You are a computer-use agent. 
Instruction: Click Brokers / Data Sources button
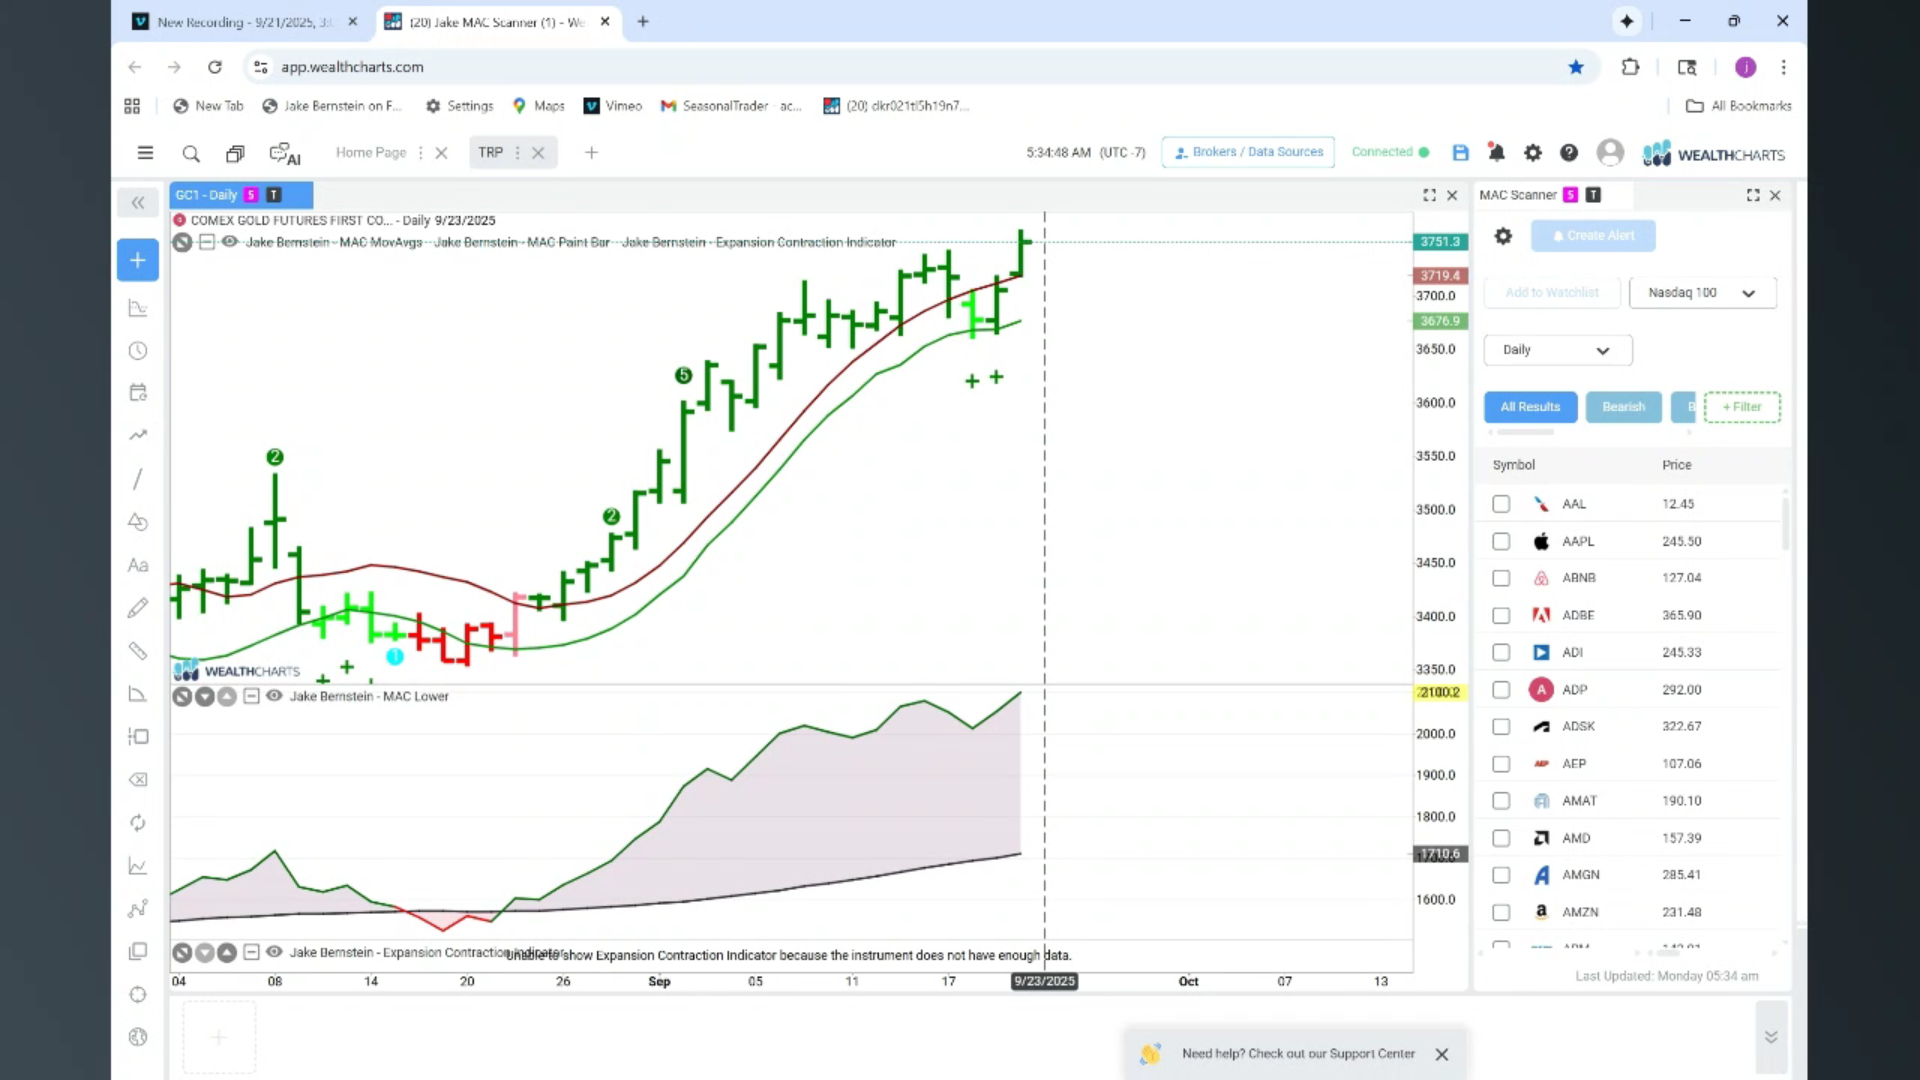pos(1248,152)
